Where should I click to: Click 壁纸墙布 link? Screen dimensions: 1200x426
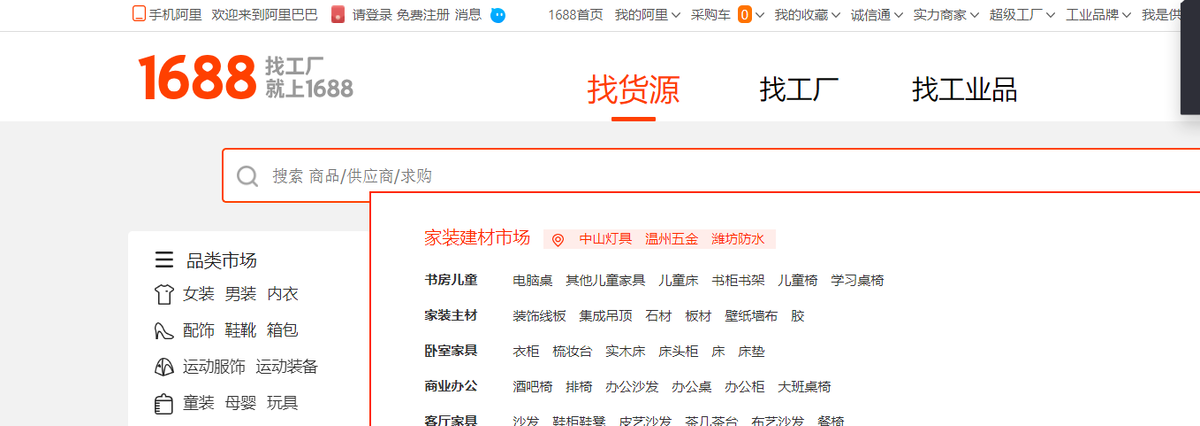pyautogui.click(x=751, y=316)
